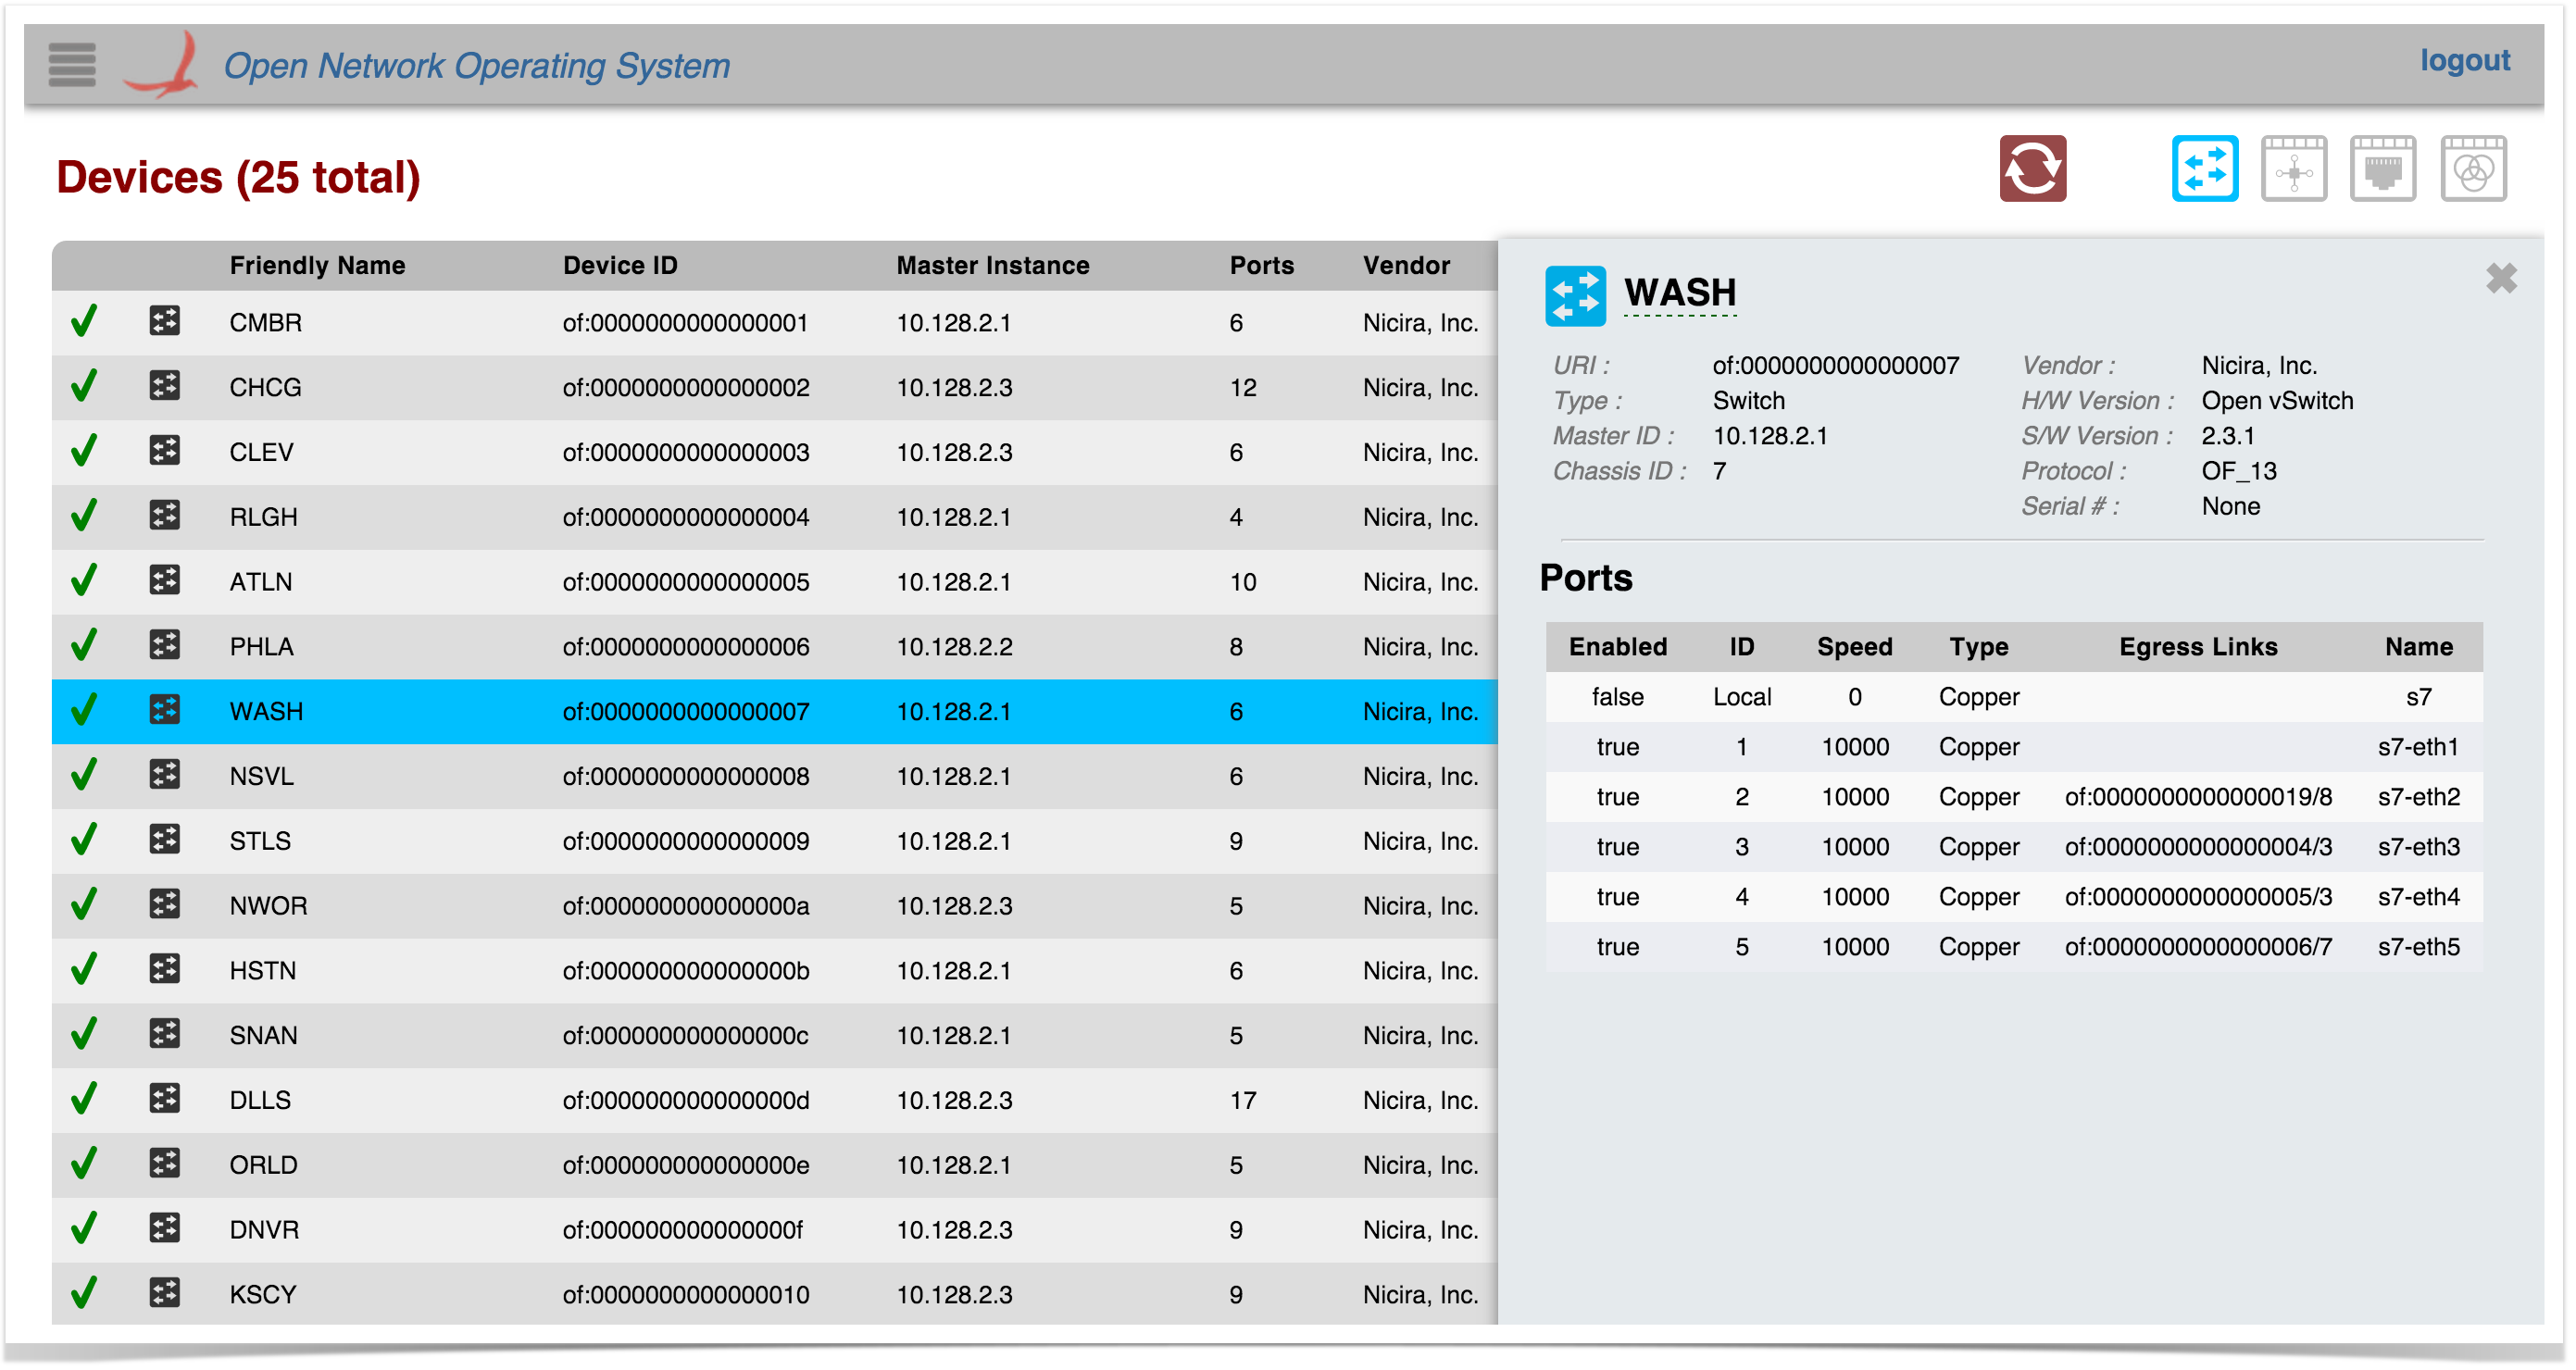Sort table by Device ID header
Viewport: 2576px width, 1370px height.
620,265
